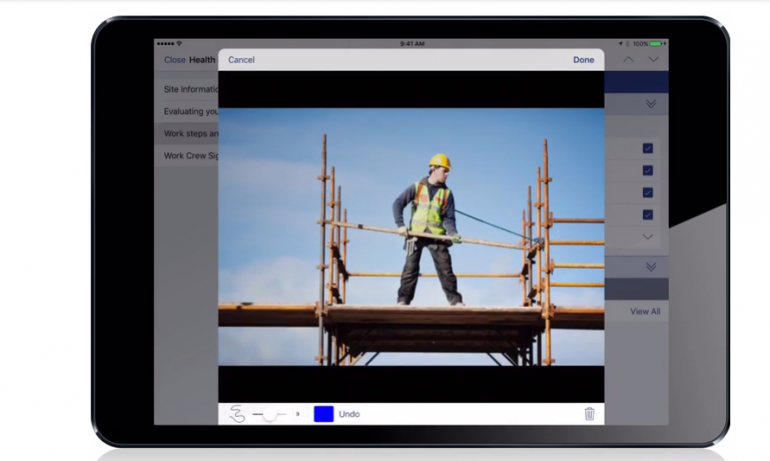
Task: Expand the lower double-chevron section
Action: 650,267
